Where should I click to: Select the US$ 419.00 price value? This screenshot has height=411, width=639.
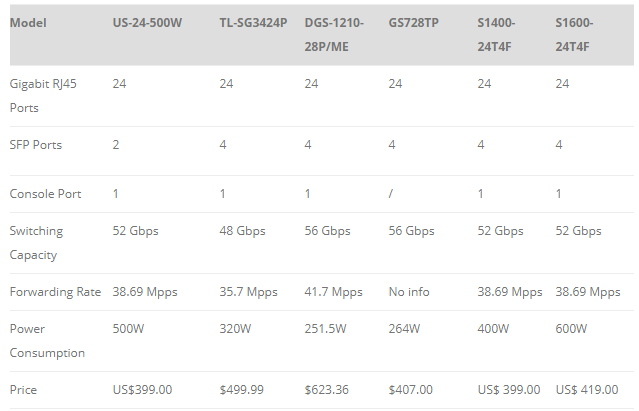click(586, 390)
